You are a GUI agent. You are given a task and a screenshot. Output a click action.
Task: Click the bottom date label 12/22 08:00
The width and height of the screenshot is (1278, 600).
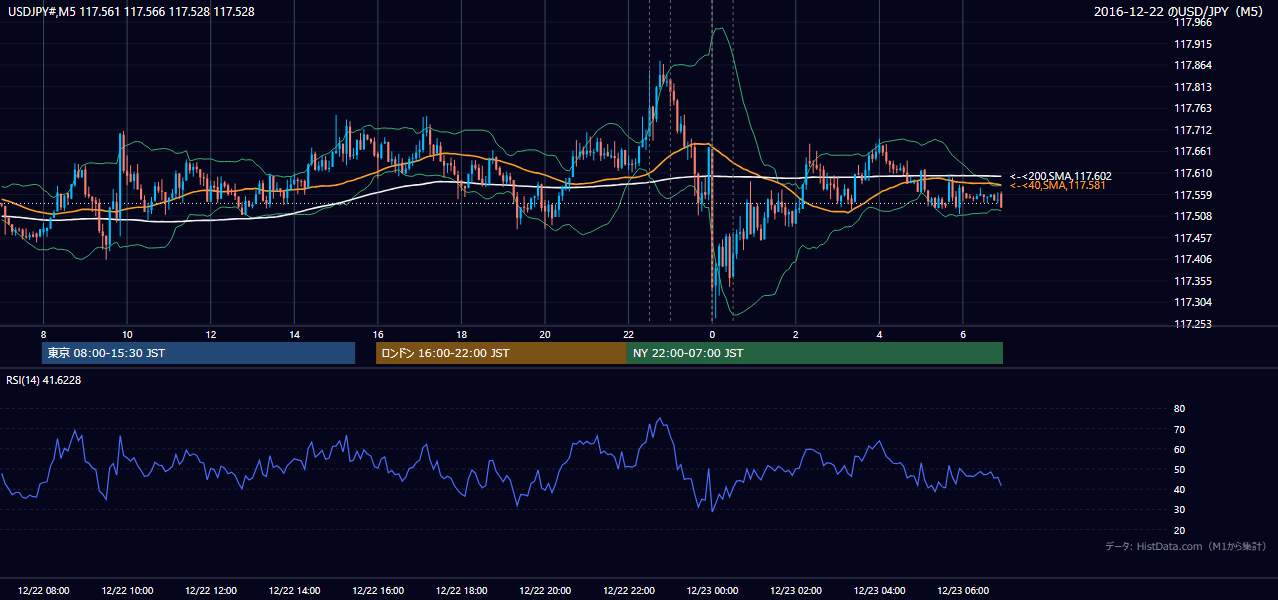pyautogui.click(x=44, y=591)
